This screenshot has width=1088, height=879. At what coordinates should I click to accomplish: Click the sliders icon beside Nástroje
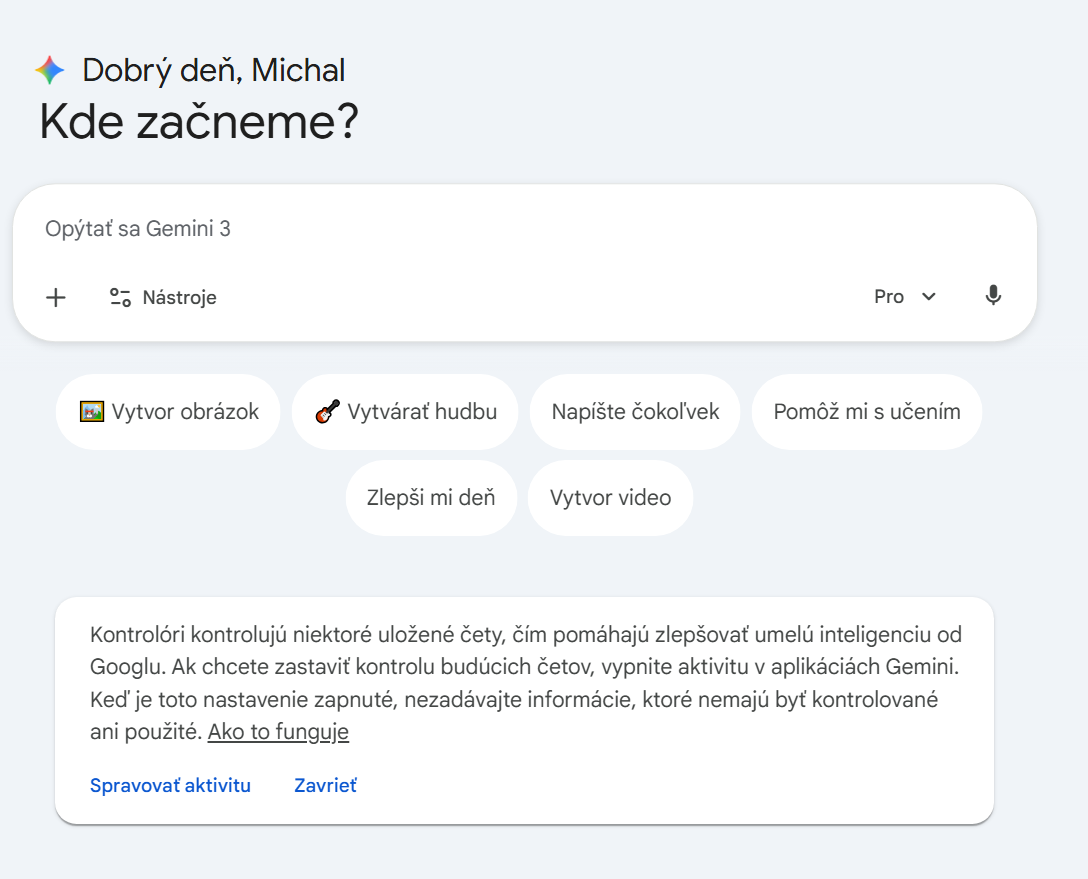click(120, 297)
